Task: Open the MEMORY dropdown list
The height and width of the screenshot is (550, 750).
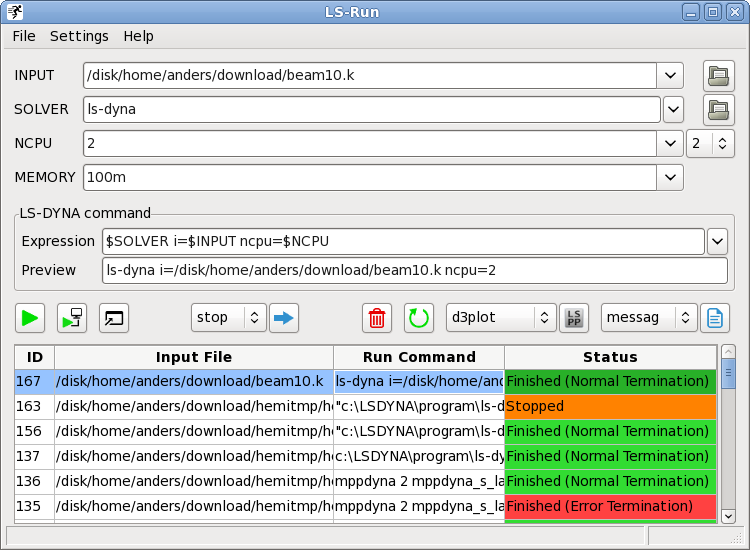Action: (670, 177)
